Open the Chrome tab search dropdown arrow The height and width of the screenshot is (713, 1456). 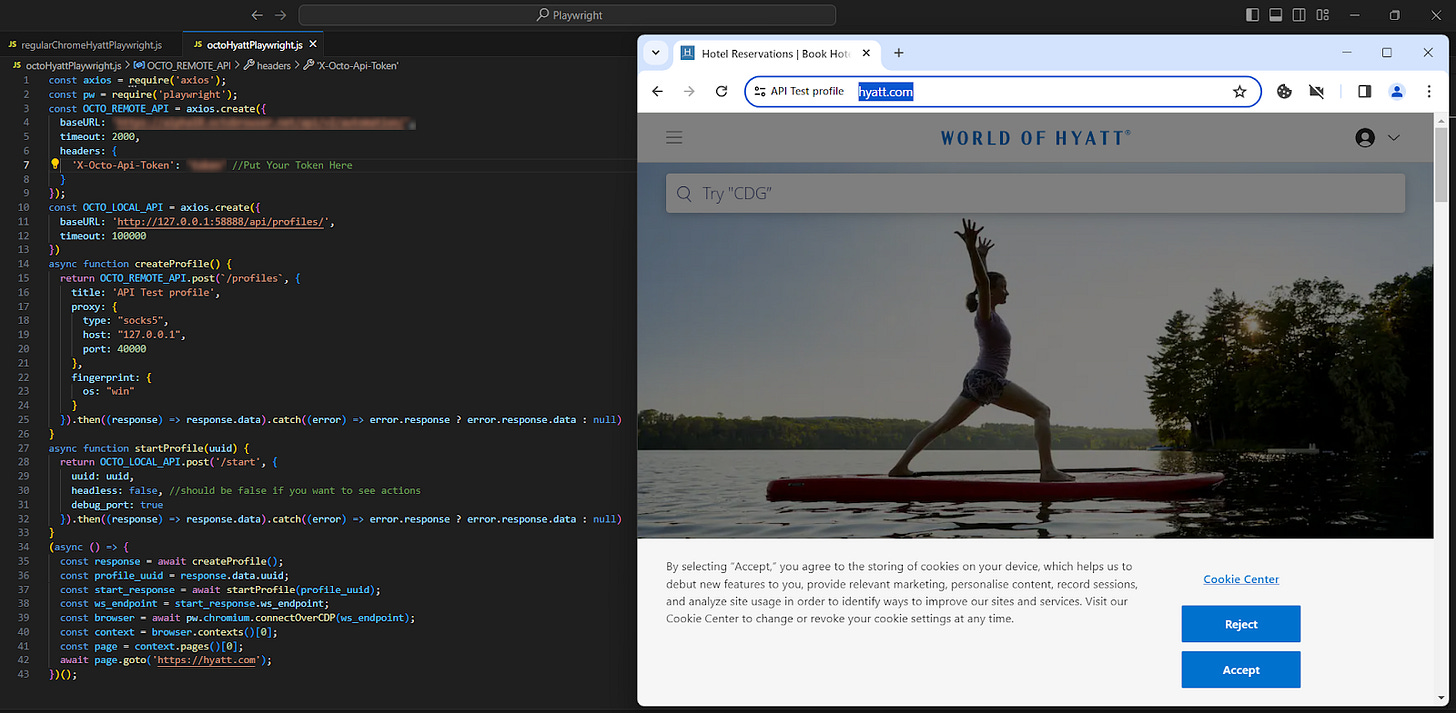[x=656, y=53]
